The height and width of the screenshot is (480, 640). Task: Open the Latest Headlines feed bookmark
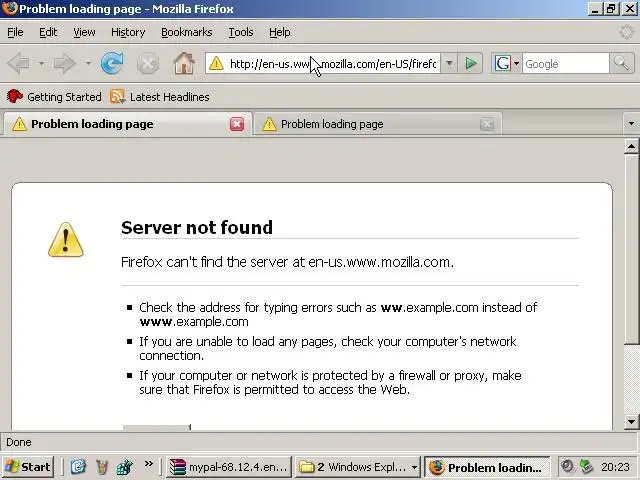click(160, 97)
